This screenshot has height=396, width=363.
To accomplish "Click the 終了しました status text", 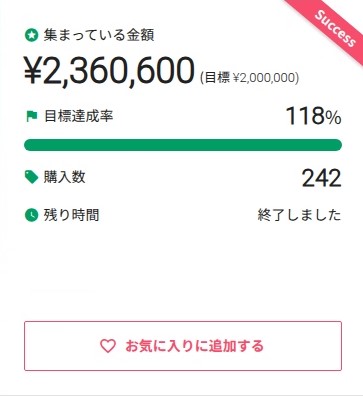I will pos(299,215).
